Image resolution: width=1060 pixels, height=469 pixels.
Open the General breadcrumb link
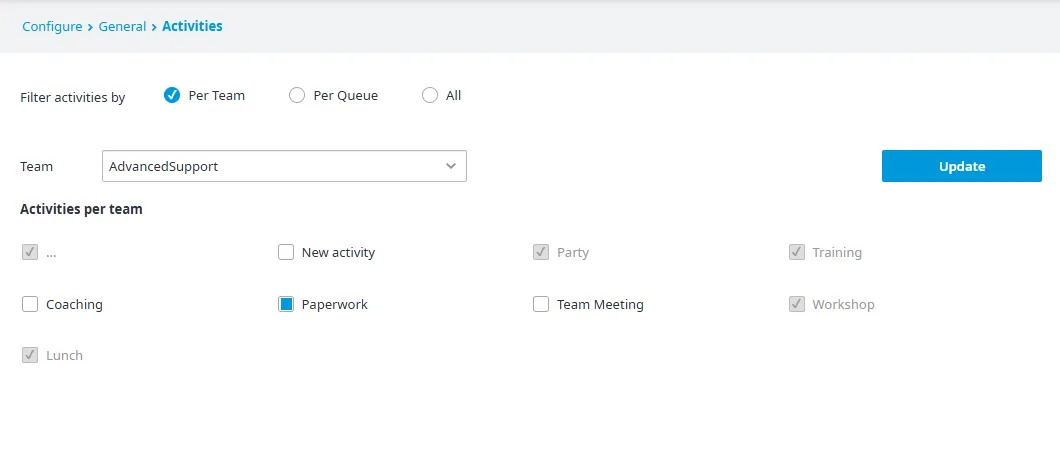tap(122, 26)
